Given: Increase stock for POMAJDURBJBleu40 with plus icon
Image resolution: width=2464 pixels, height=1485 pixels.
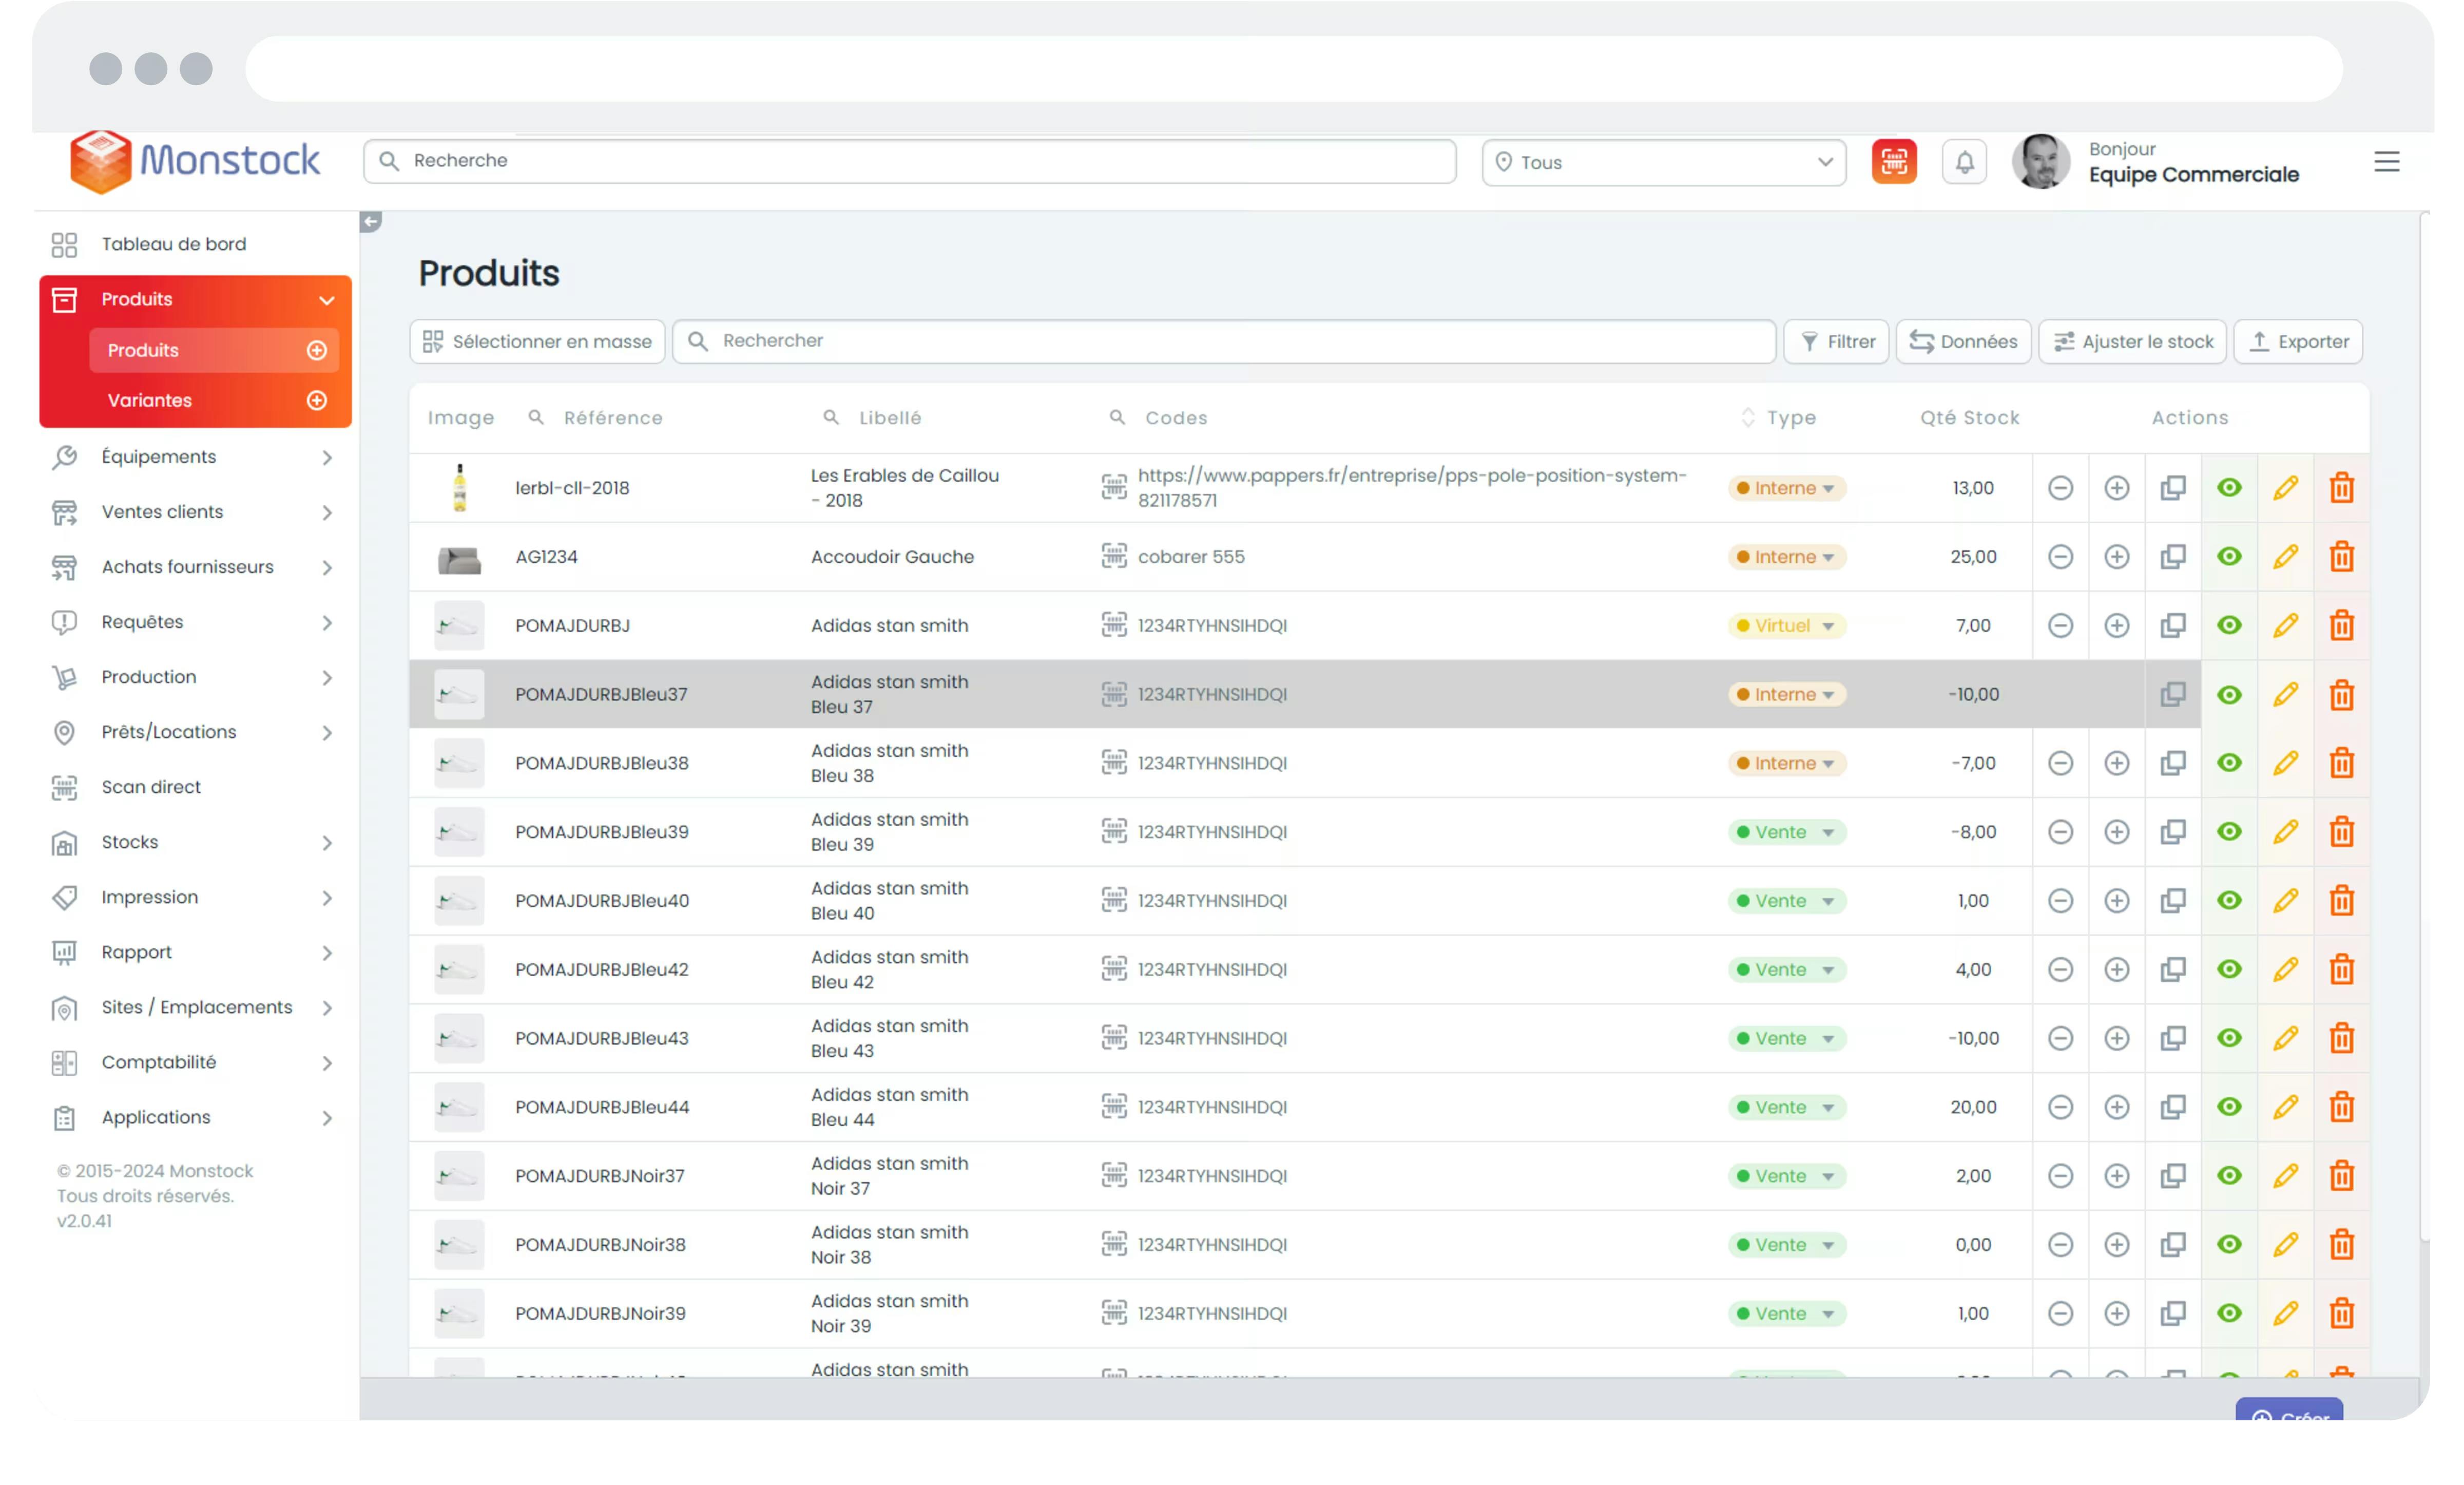Looking at the screenshot, I should 2116,901.
